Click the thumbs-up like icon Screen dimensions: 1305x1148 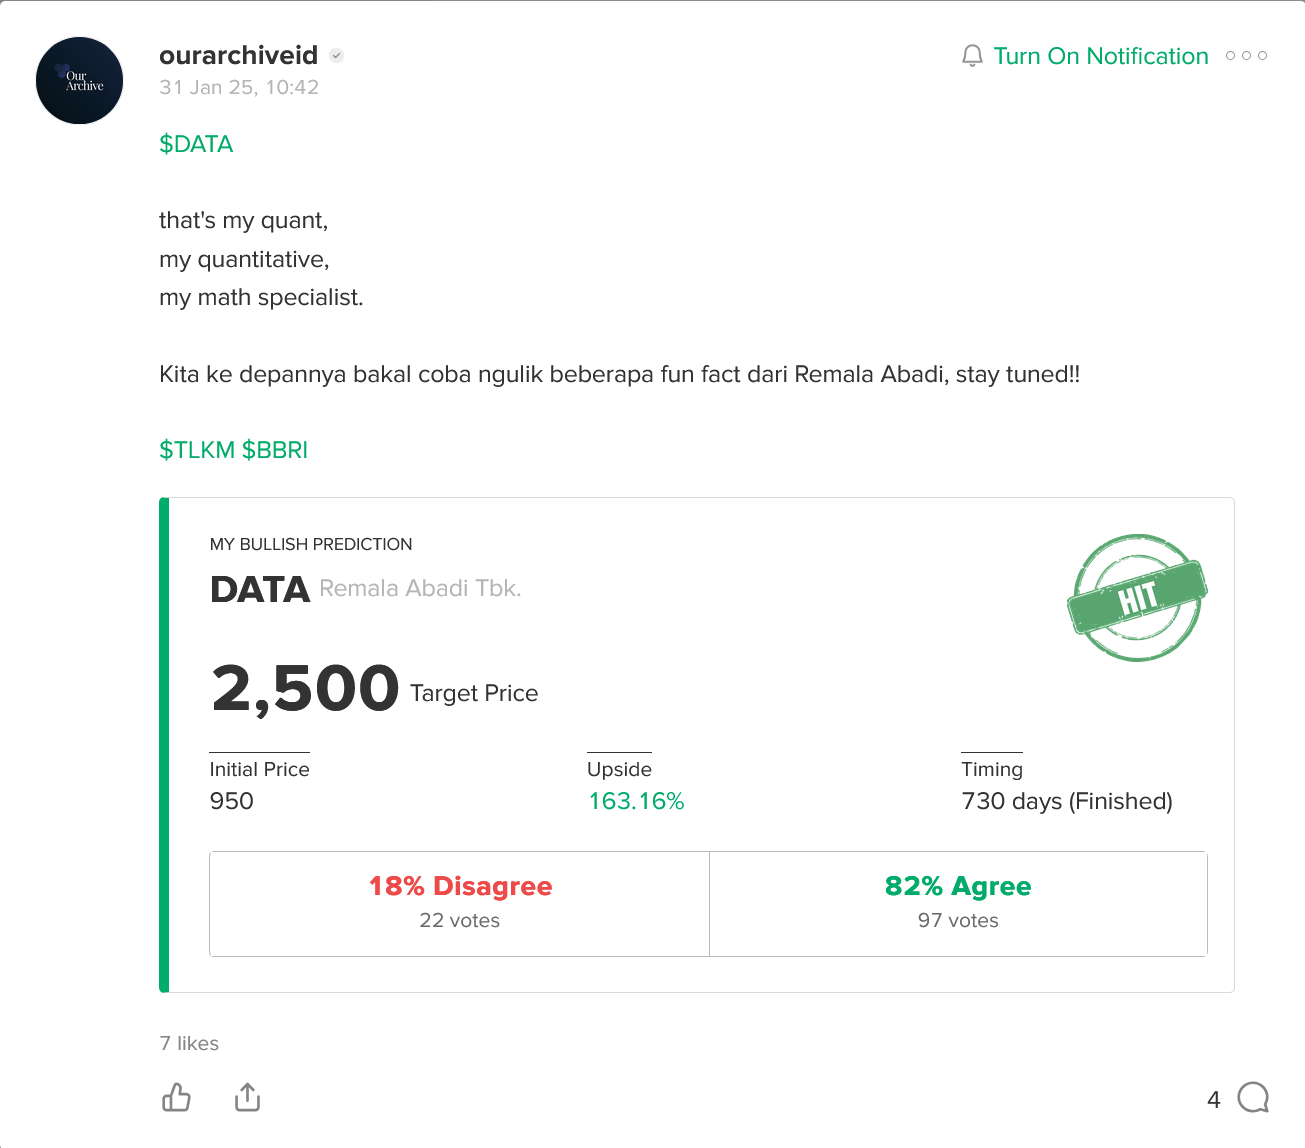coord(176,1097)
